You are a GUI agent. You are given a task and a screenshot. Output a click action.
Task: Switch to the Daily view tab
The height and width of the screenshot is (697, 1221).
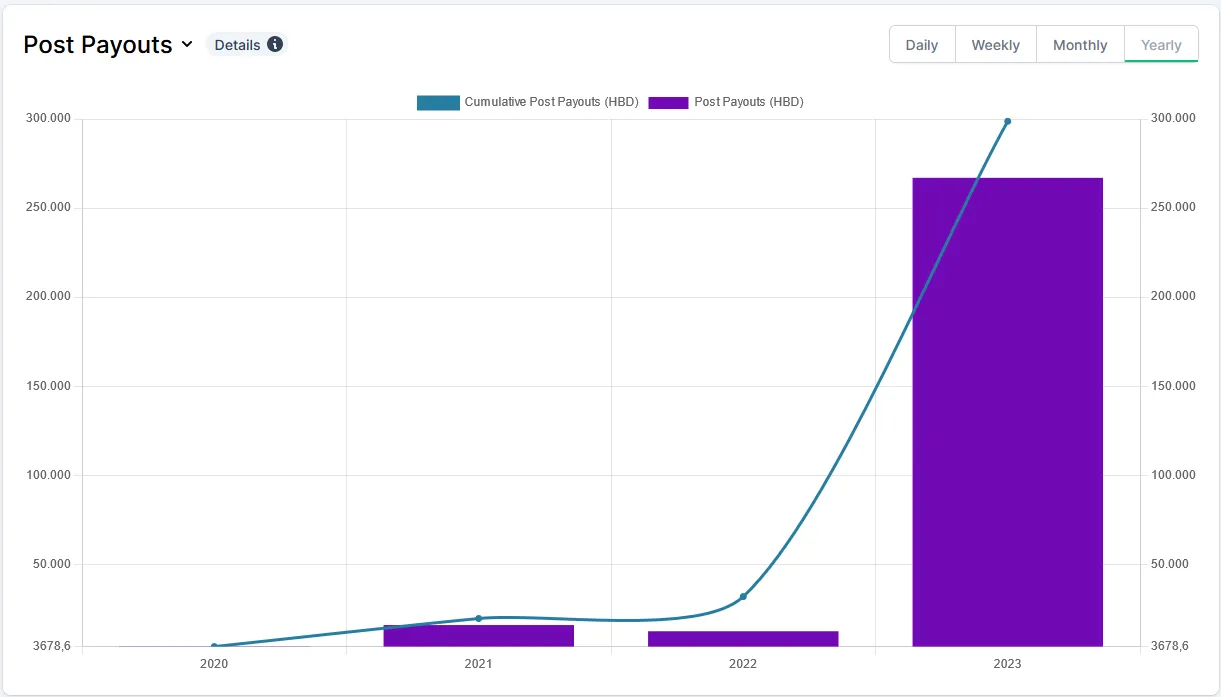pos(921,45)
